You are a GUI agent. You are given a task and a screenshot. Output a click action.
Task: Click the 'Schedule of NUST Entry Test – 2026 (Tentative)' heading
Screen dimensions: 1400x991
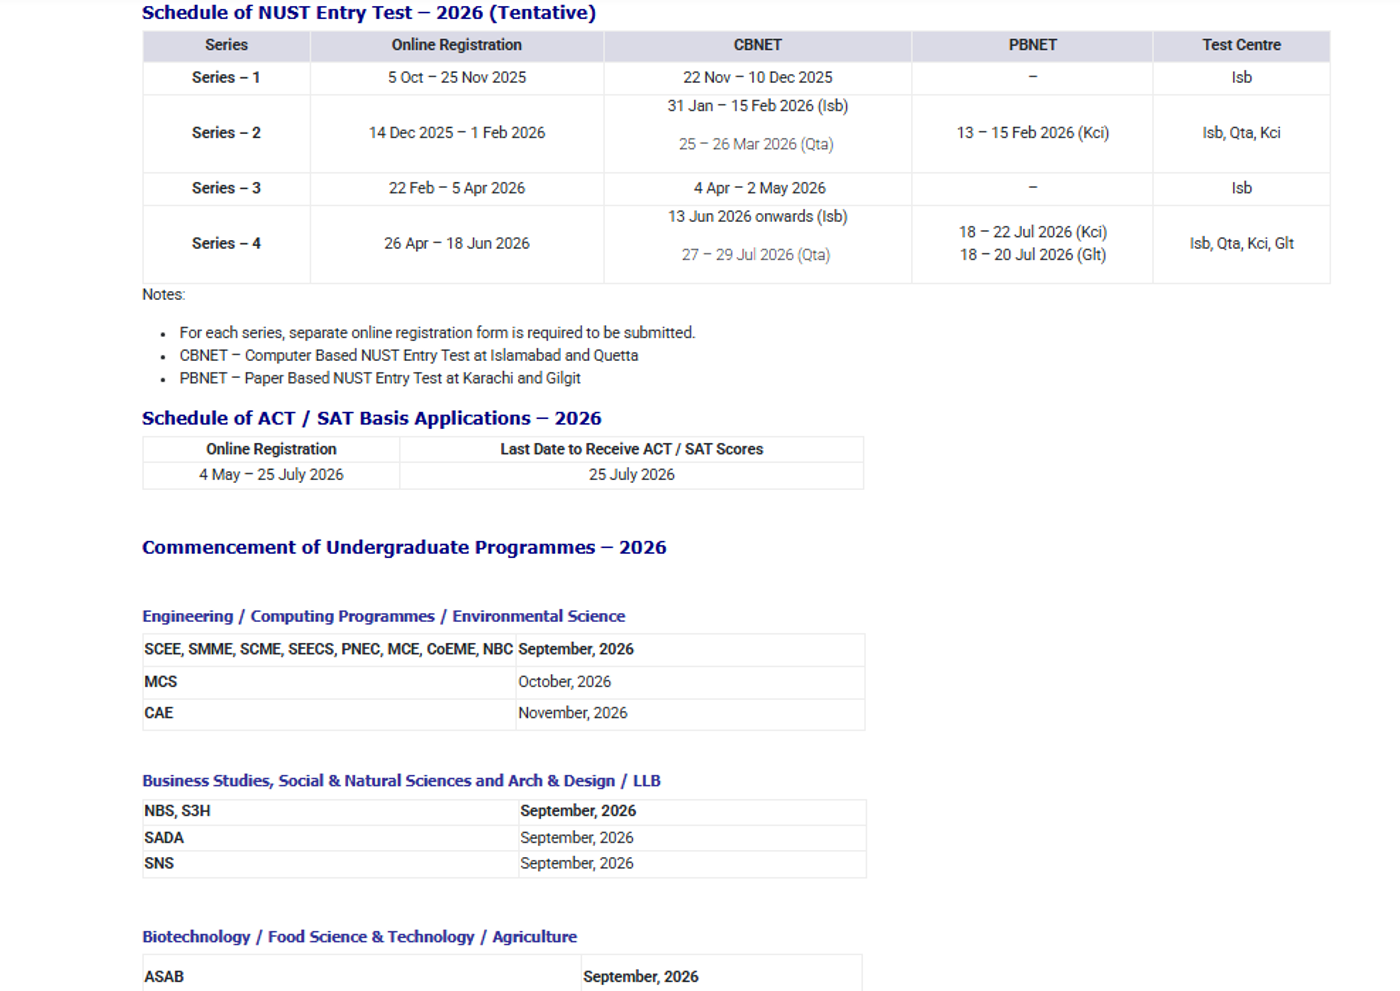point(369,13)
